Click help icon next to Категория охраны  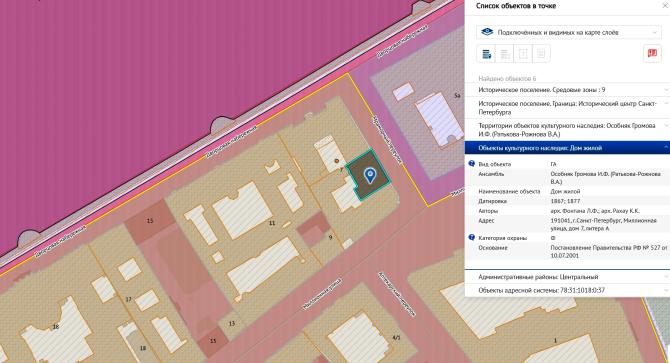(472, 237)
